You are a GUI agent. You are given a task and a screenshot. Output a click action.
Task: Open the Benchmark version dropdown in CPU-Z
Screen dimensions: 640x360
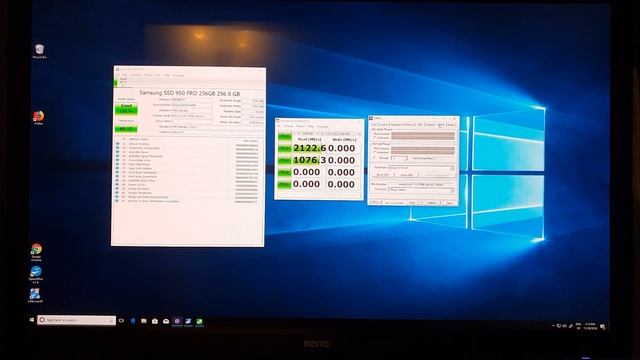point(420,167)
